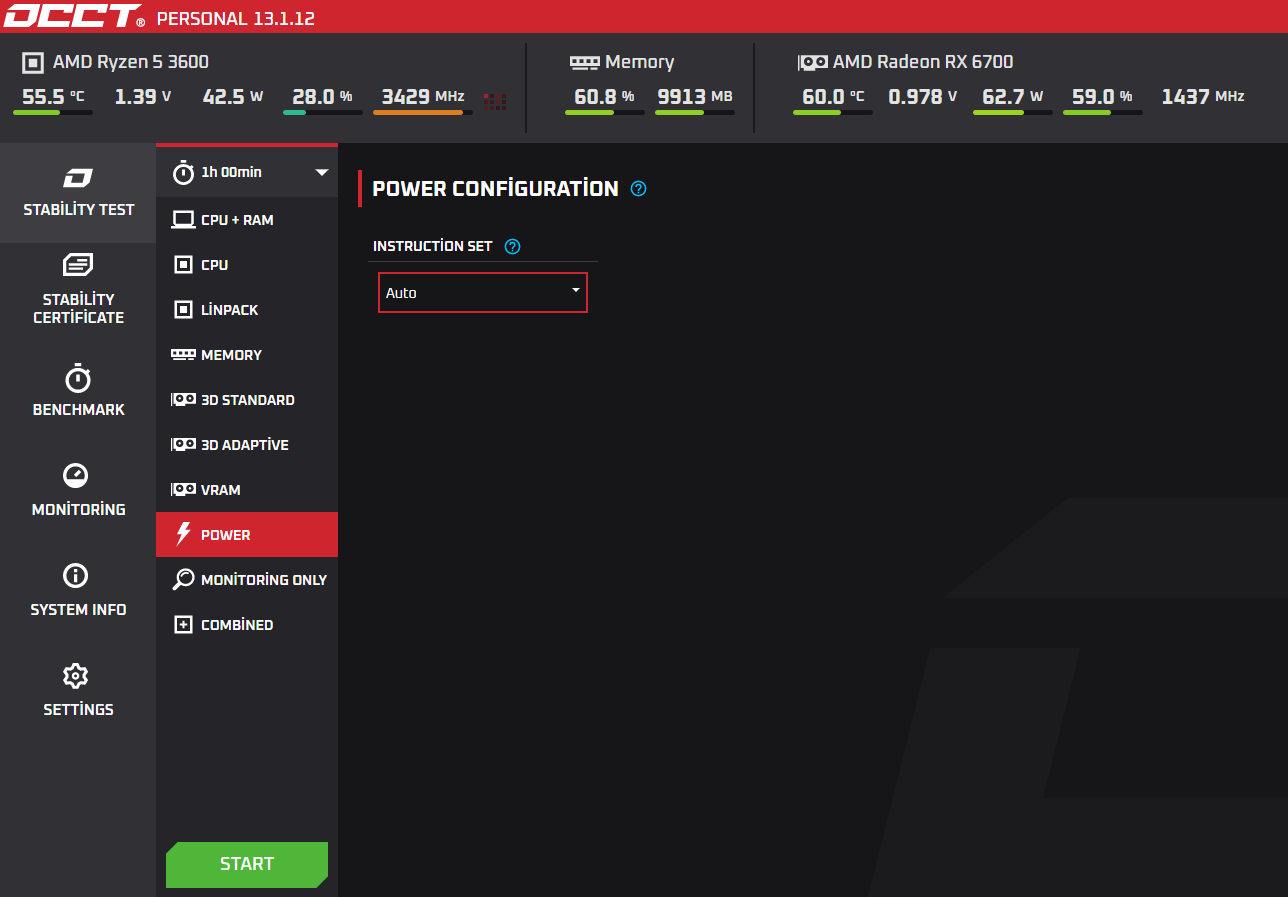Go to the Benchmark label
This screenshot has width=1288, height=897.
(79, 410)
